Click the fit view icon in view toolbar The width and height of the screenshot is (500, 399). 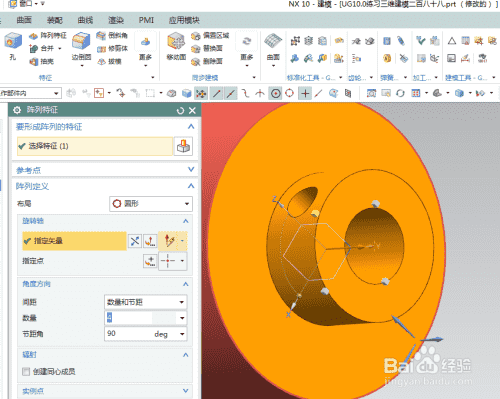point(371,93)
